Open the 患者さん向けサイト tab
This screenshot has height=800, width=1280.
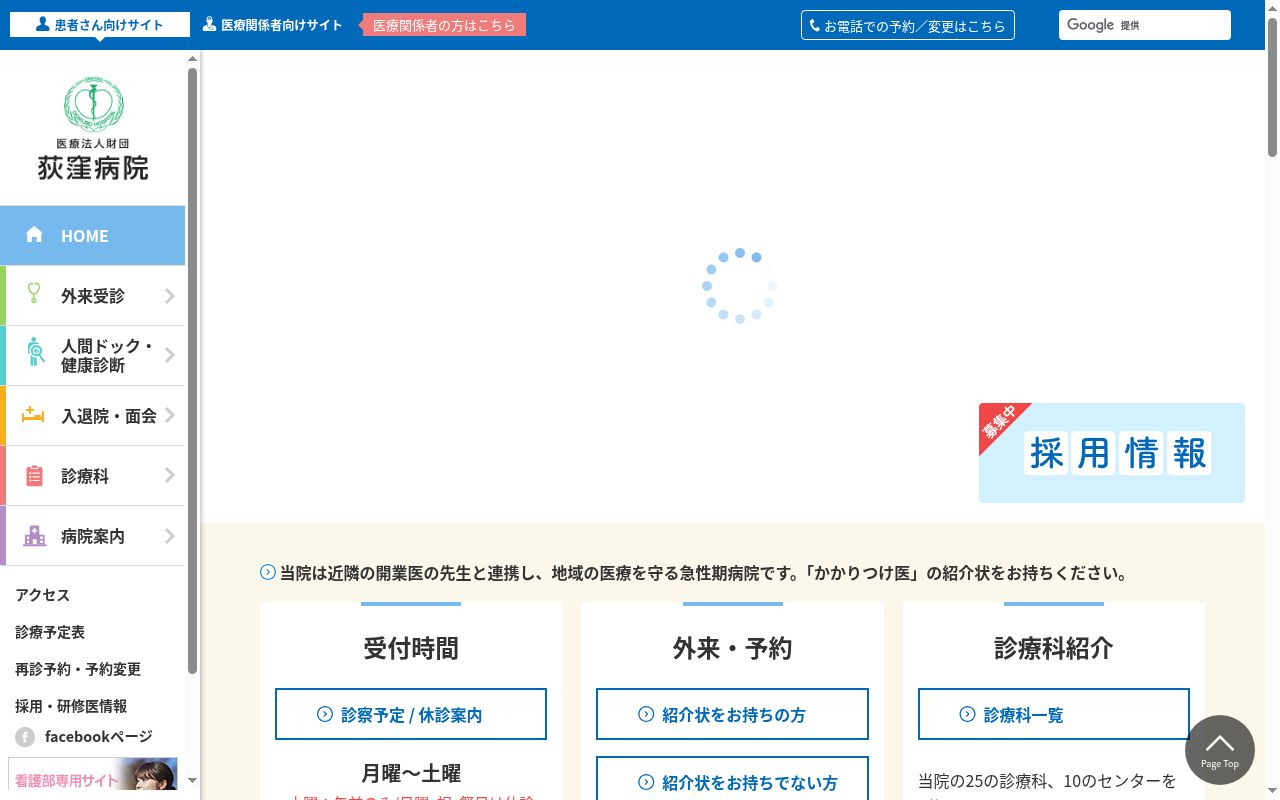tap(100, 25)
